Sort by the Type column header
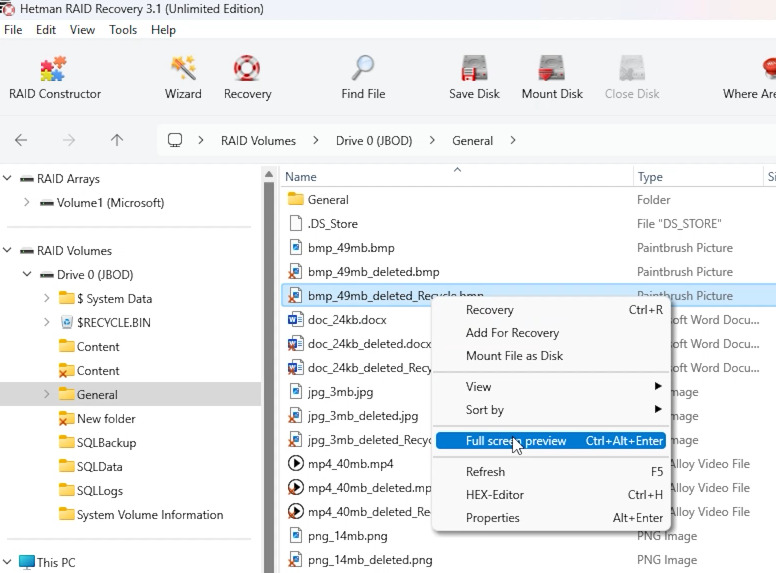Viewport: 776px width, 573px height. tap(698, 177)
